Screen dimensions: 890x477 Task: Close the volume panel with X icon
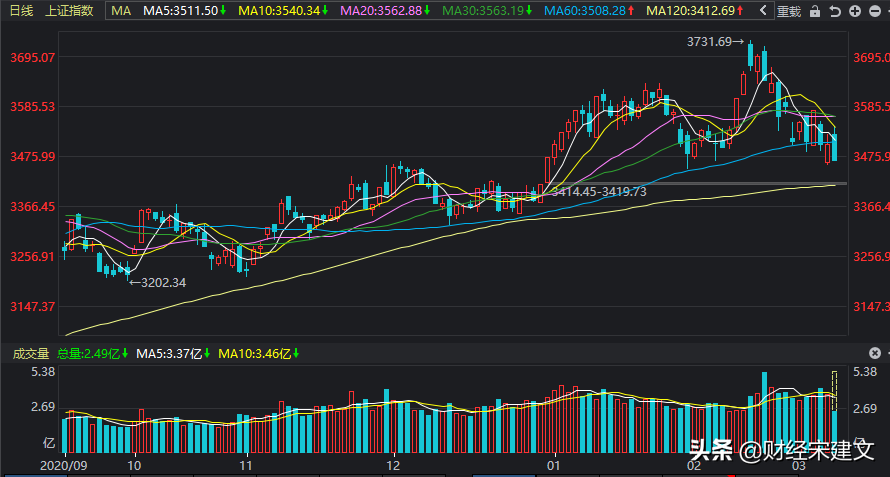[875, 353]
